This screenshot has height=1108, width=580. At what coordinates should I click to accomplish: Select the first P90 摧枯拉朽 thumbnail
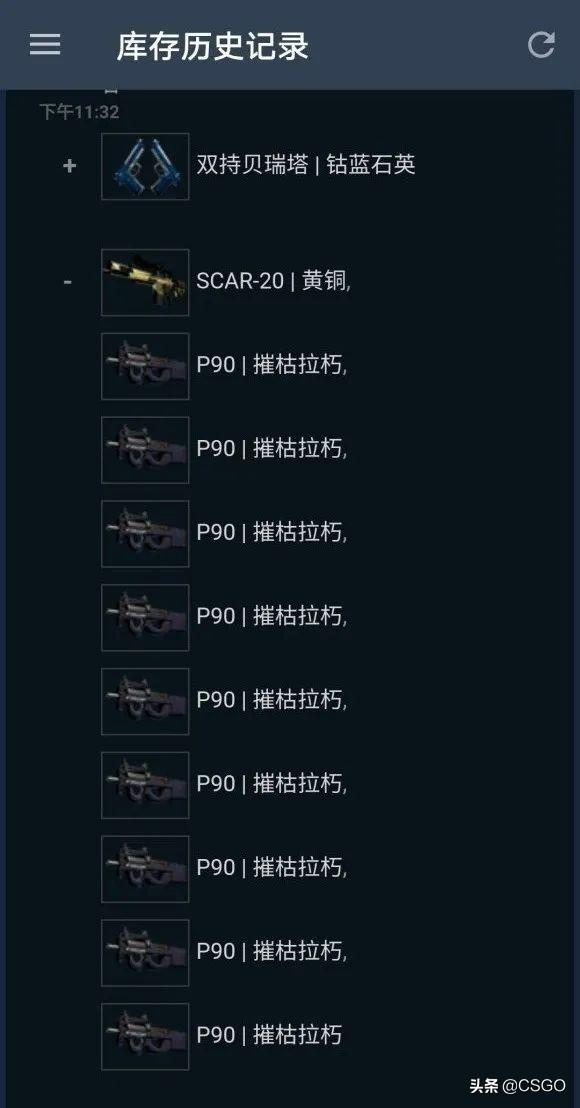(x=145, y=366)
